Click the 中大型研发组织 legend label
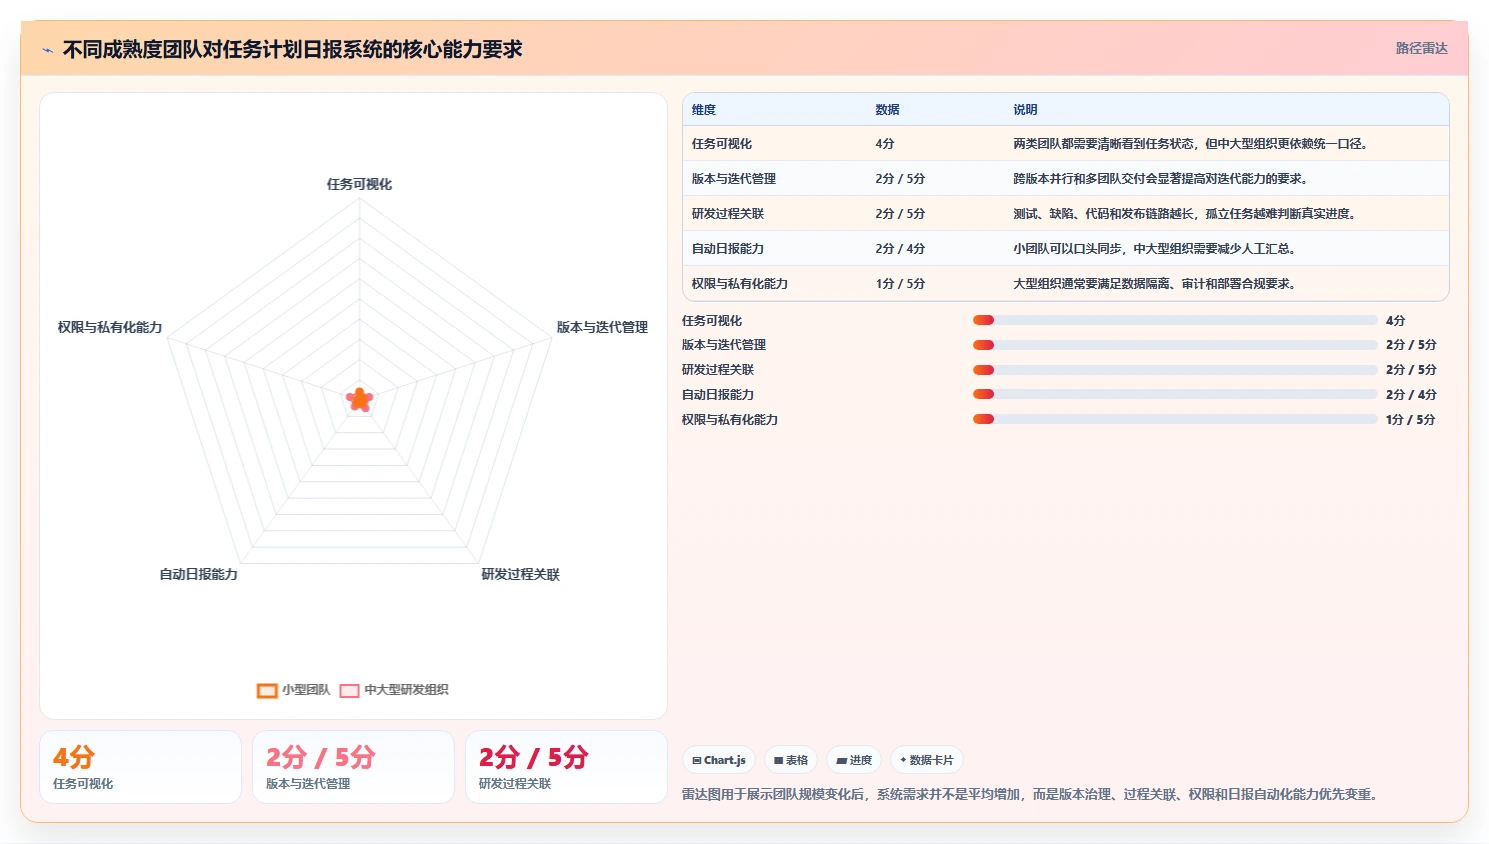The image size is (1489, 844). click(x=406, y=690)
